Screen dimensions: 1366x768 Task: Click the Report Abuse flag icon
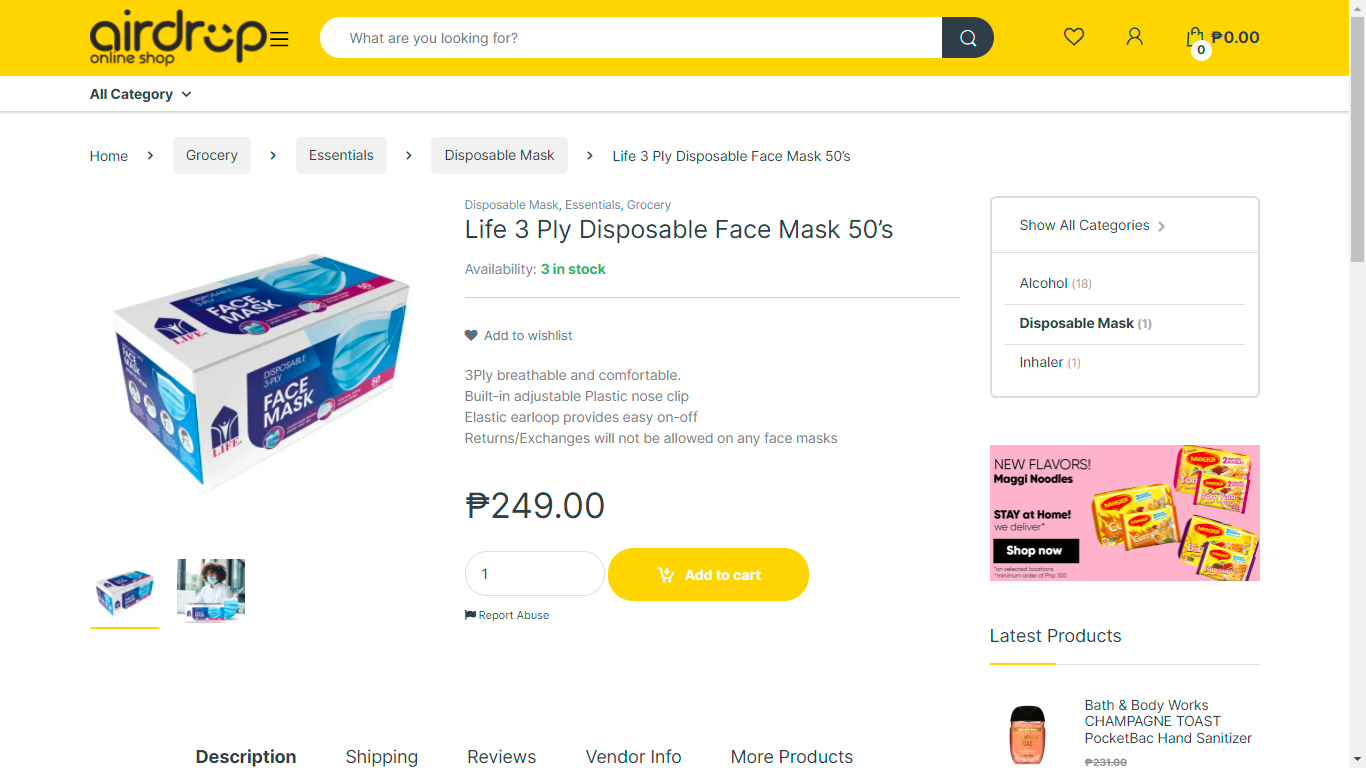coord(470,615)
